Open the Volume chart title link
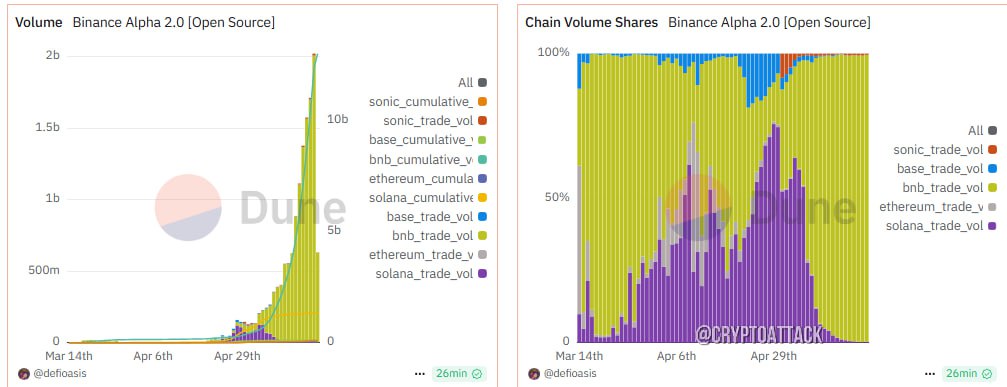The width and height of the screenshot is (1007, 387). point(39,22)
